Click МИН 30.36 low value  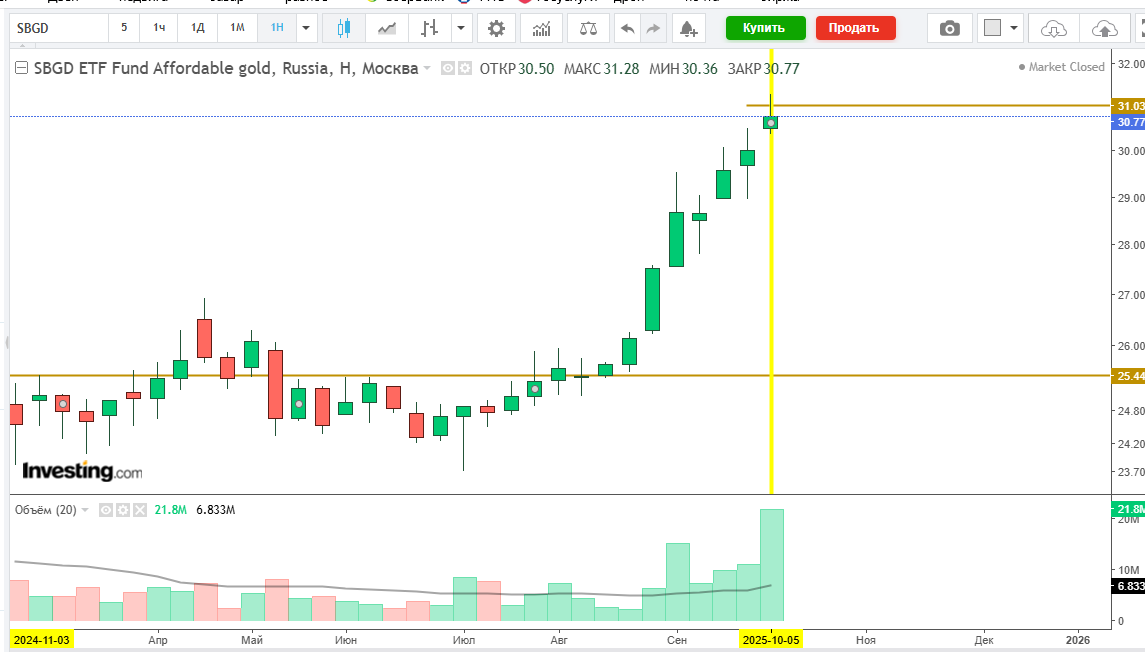683,69
